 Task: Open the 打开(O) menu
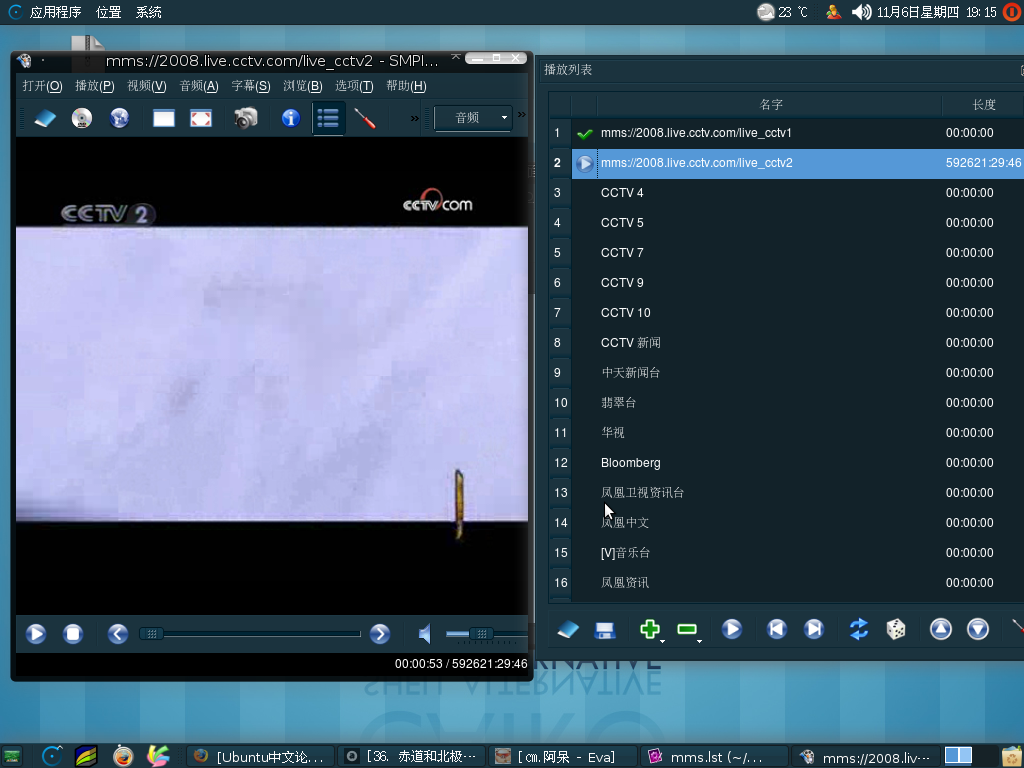point(42,86)
